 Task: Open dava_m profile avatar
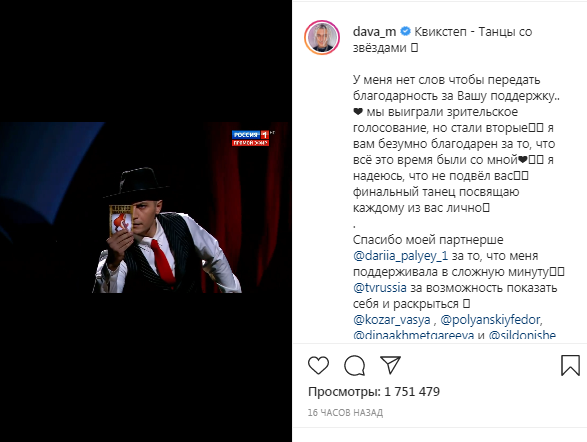tap(322, 38)
